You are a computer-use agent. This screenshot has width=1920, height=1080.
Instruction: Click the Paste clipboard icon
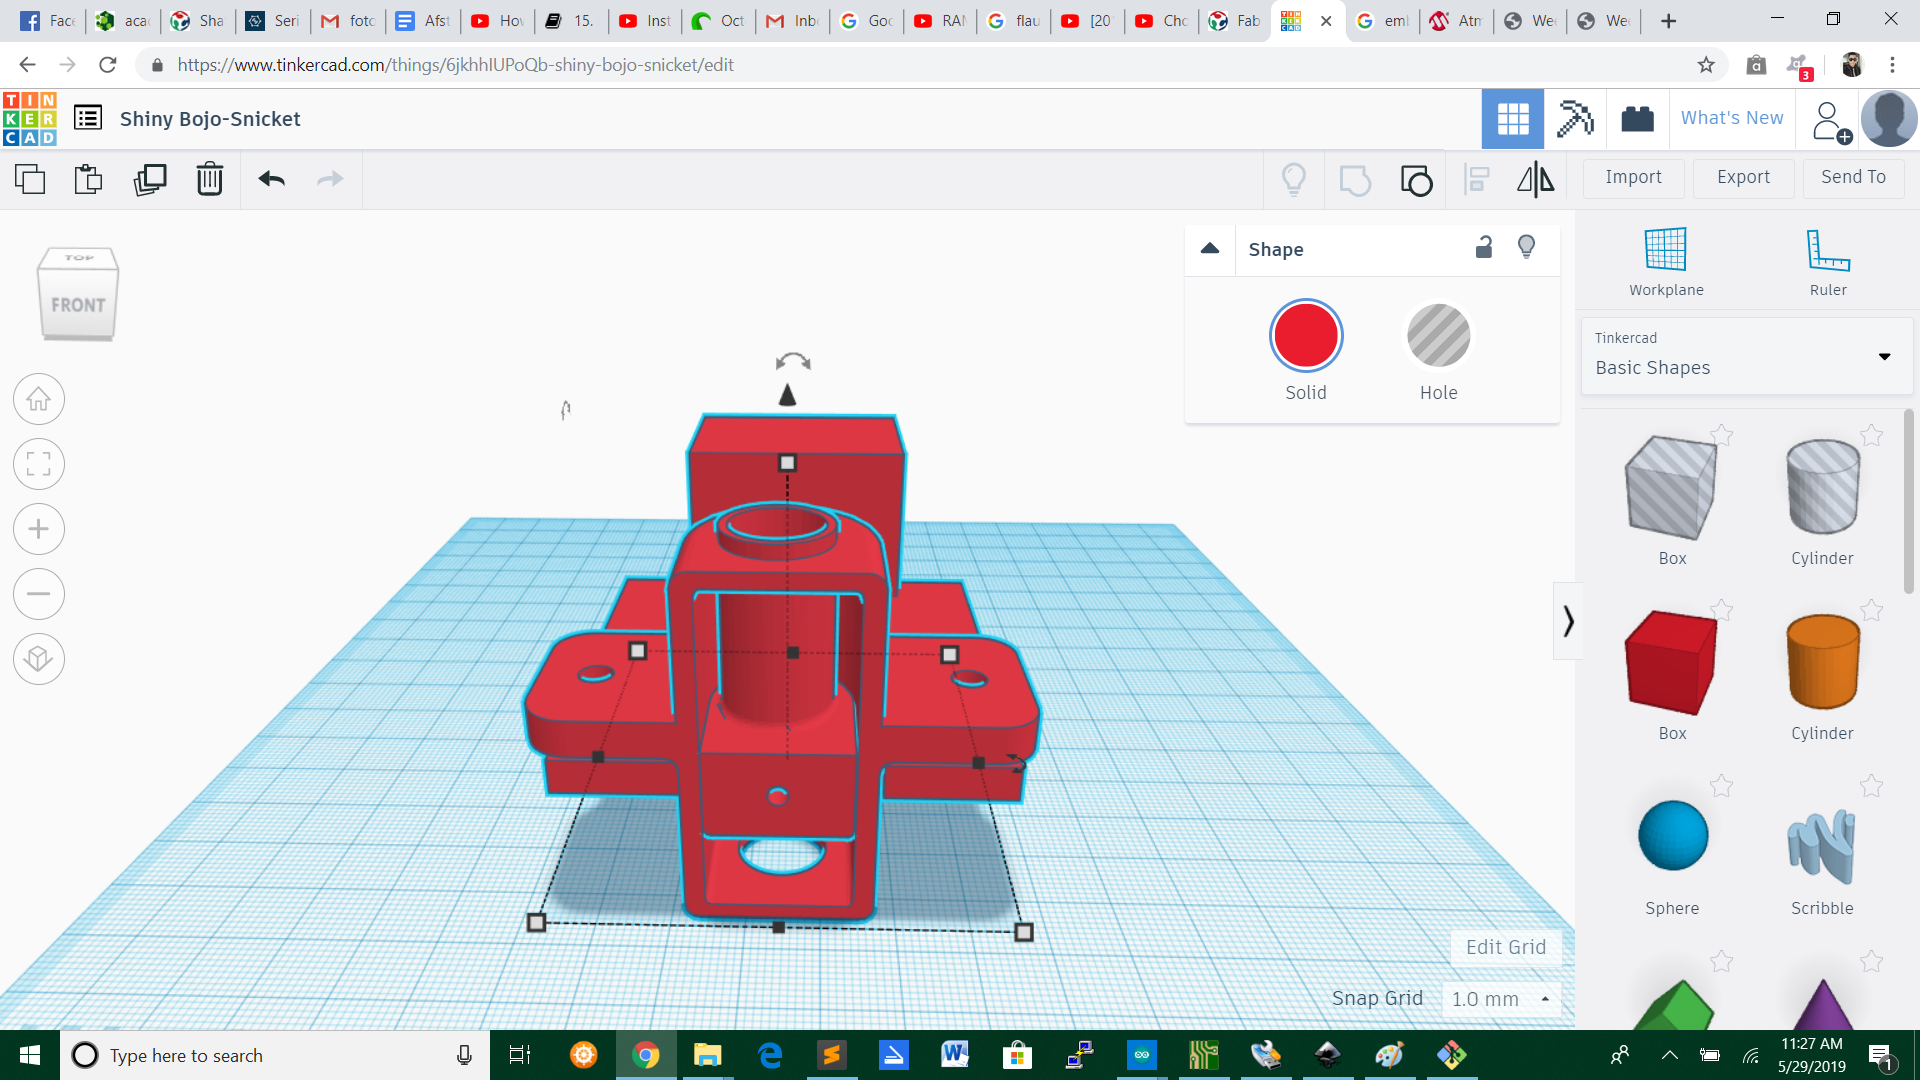point(88,179)
